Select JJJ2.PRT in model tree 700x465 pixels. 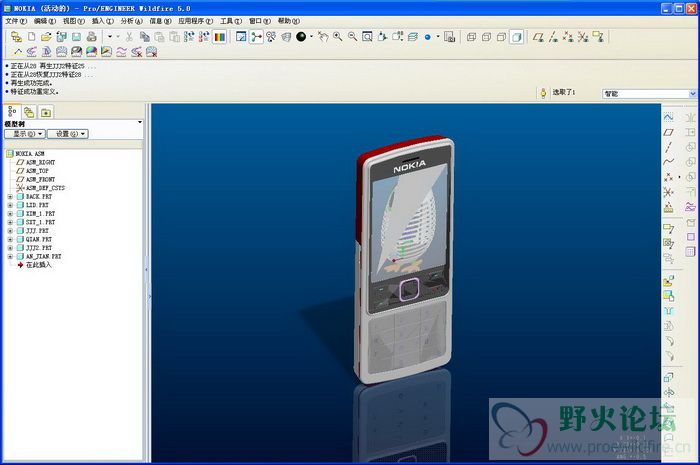coord(34,248)
